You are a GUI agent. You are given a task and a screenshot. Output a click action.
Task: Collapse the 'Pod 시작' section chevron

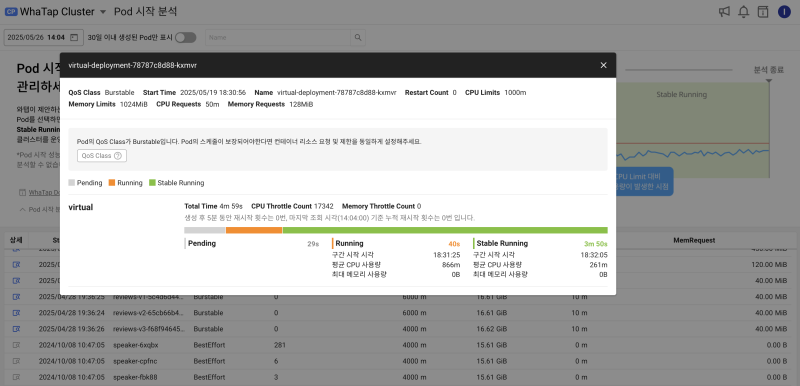22,209
